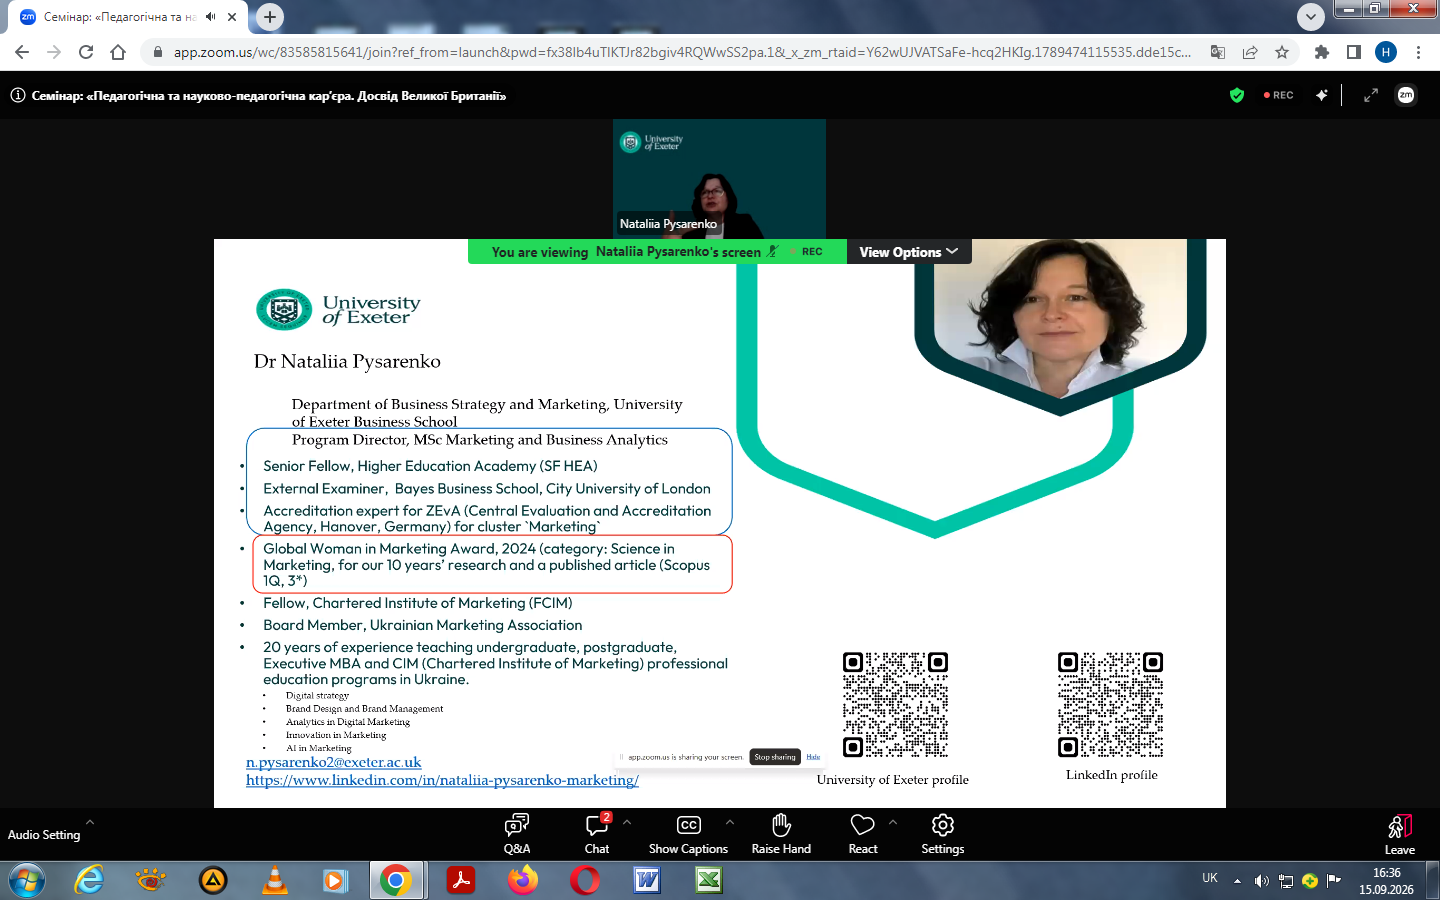Screen dimensions: 1440x900
Task: Toggle the Chrome side panel
Action: pyautogui.click(x=1354, y=52)
